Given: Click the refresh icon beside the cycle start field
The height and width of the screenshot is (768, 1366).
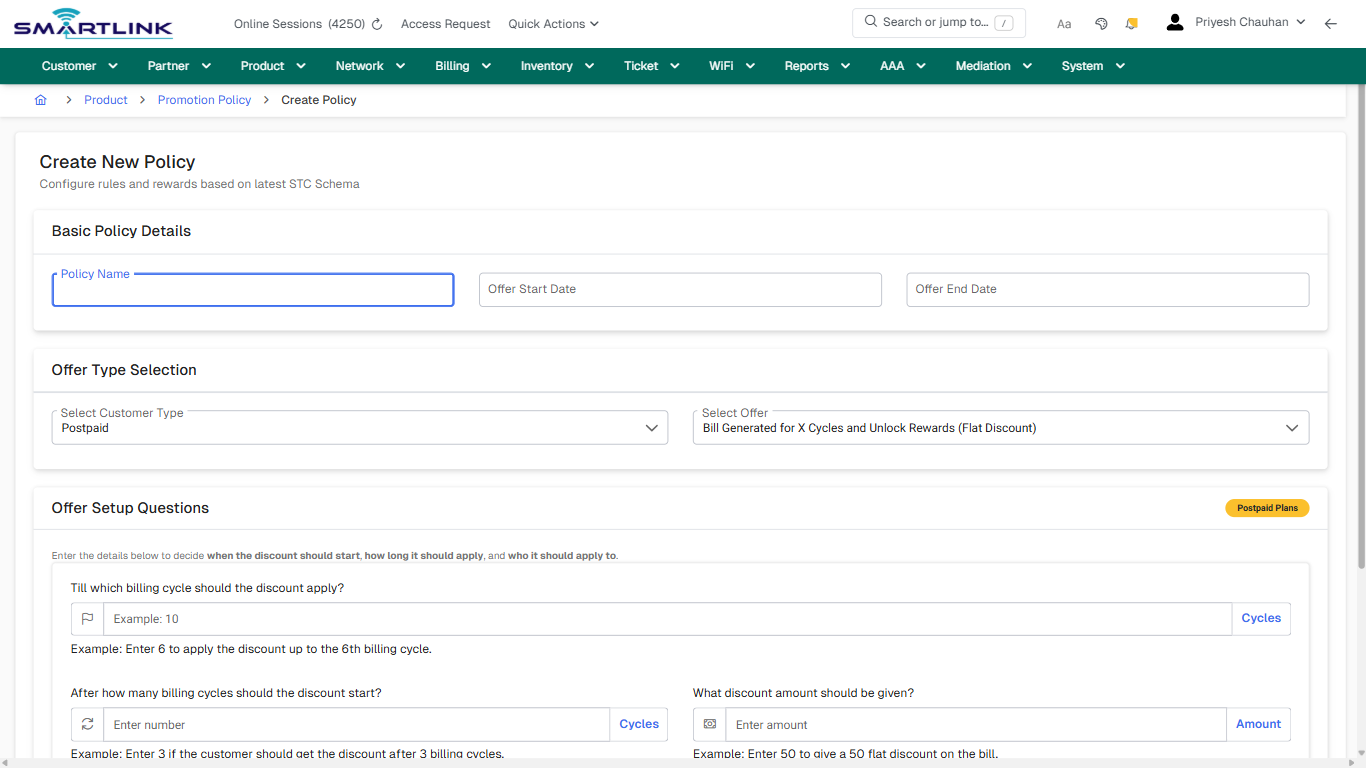Looking at the screenshot, I should (x=87, y=724).
